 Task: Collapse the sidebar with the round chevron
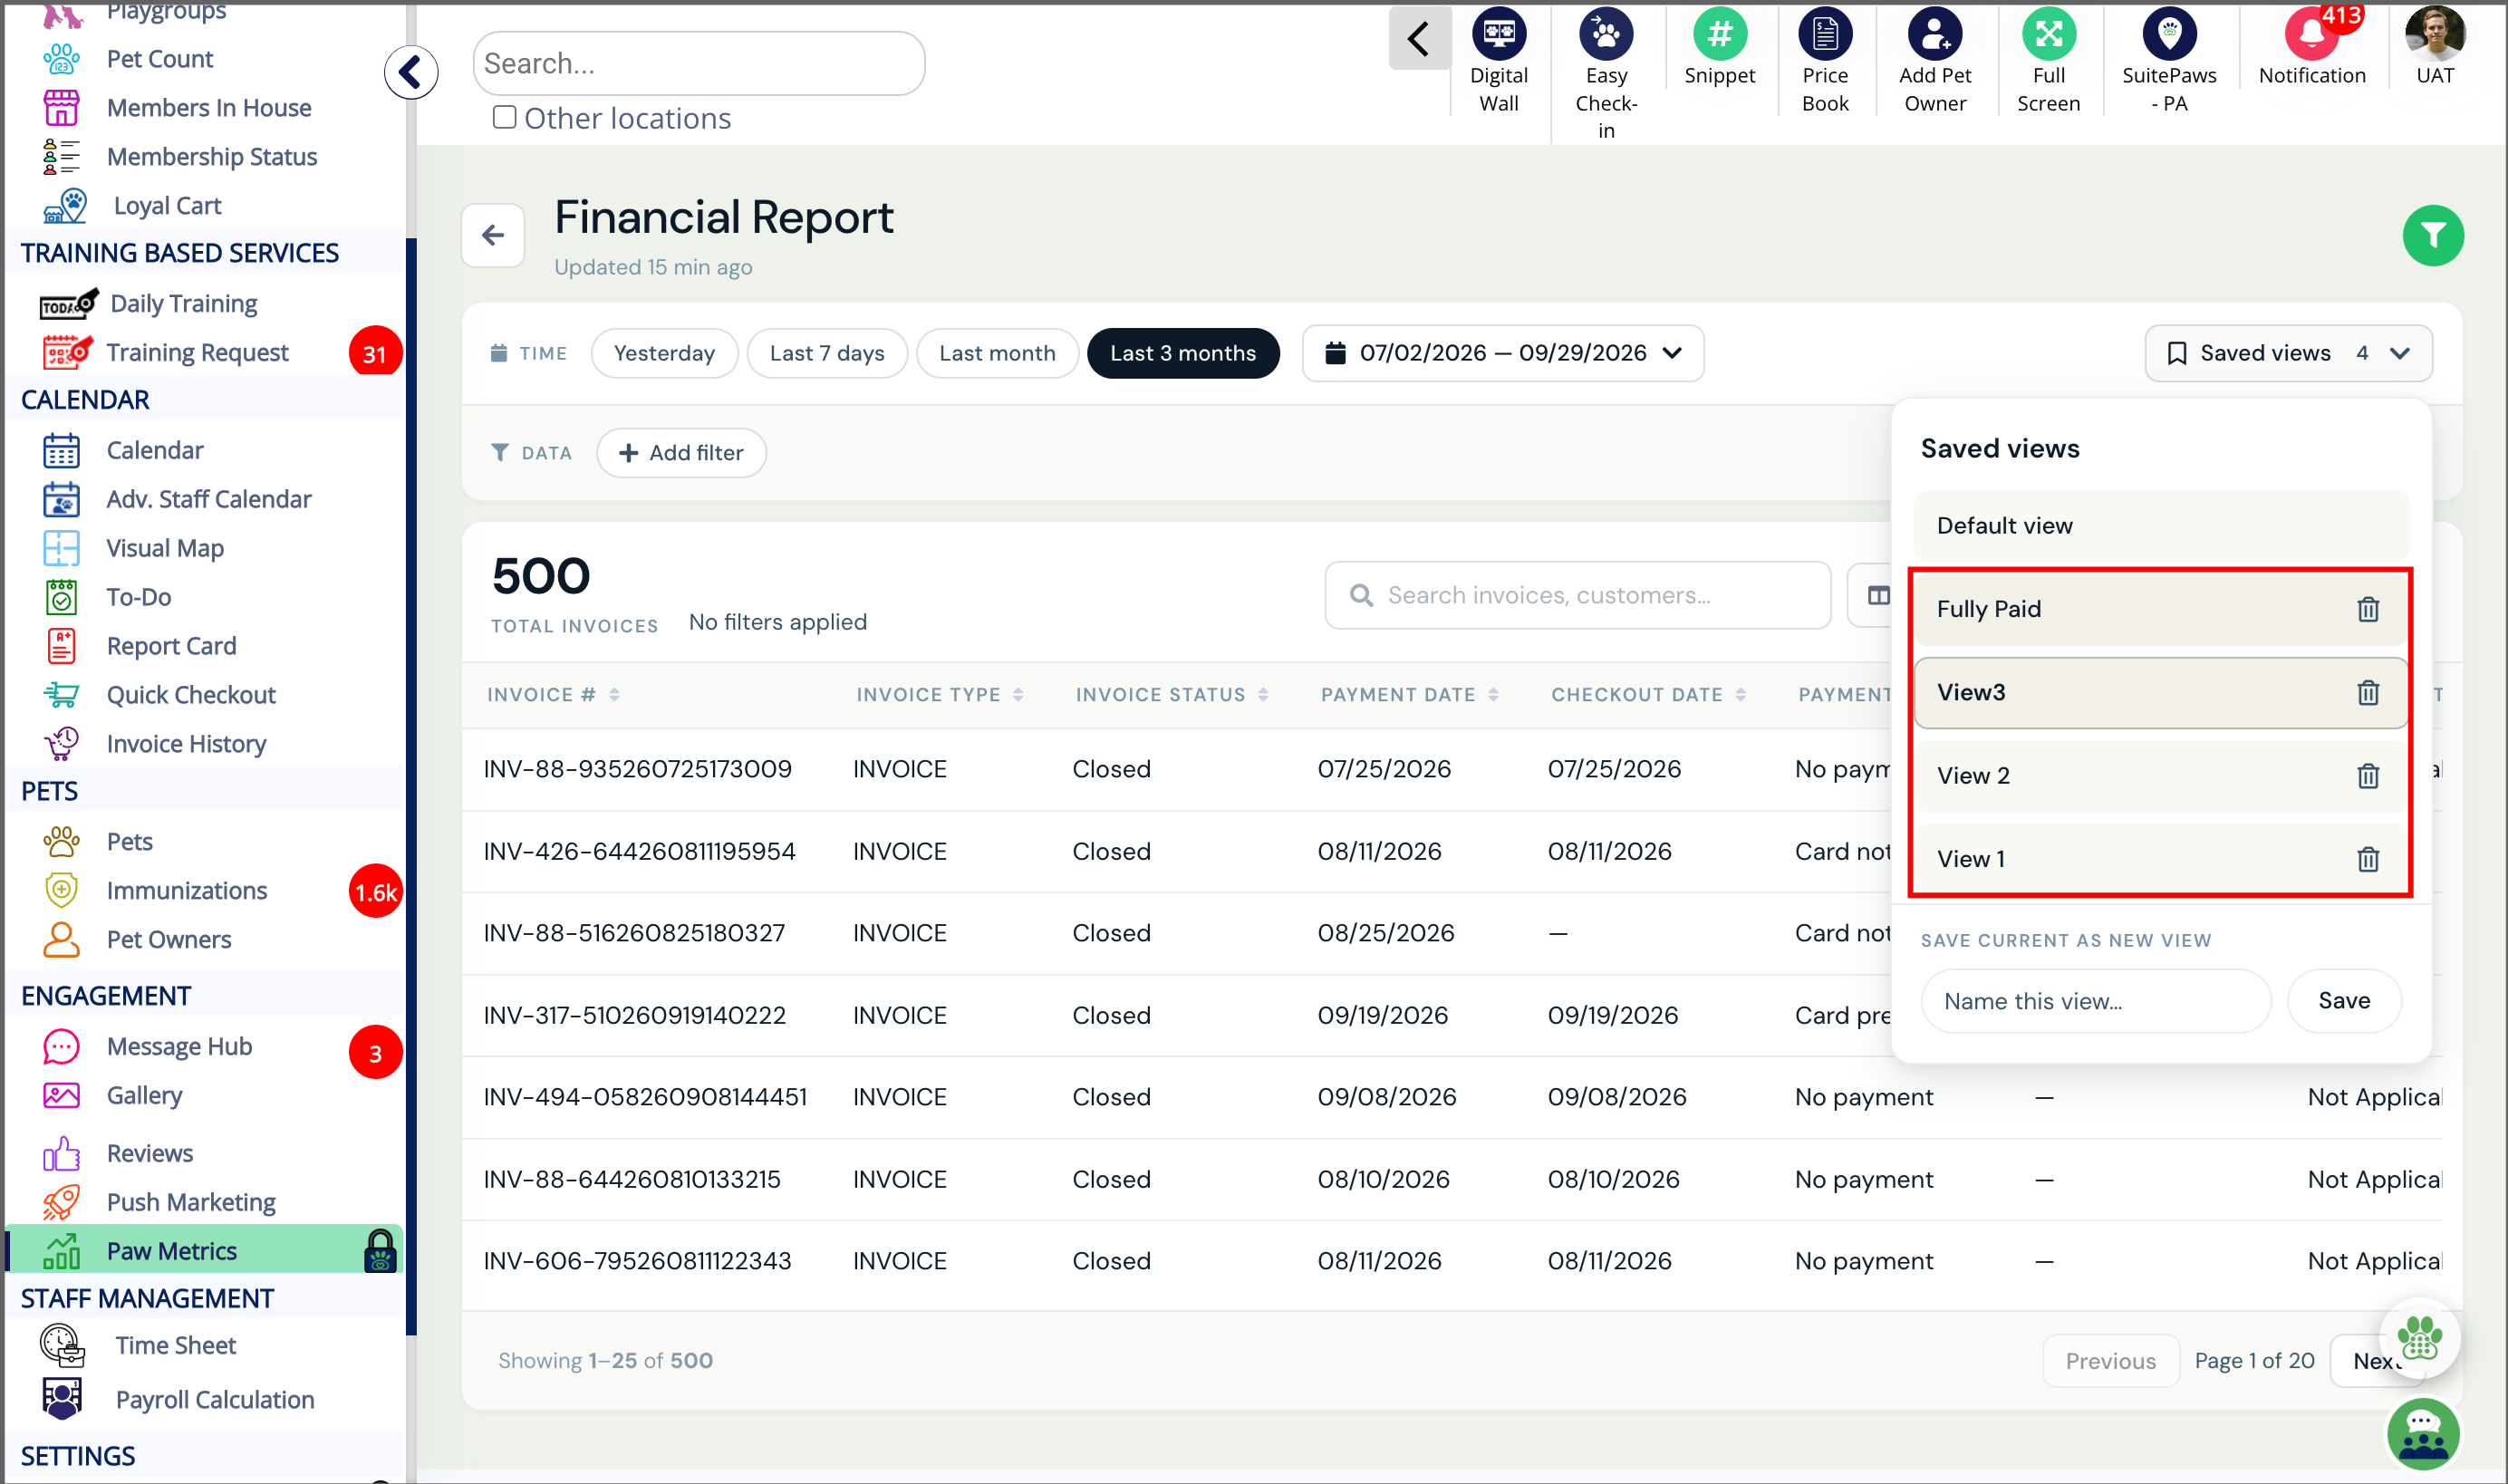click(x=410, y=72)
